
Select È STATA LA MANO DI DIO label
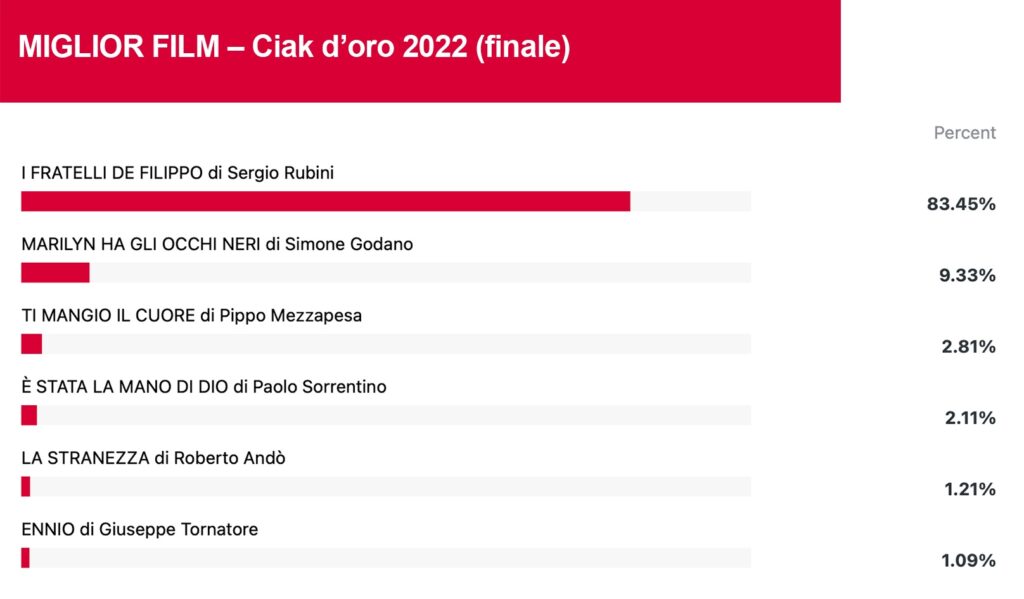click(x=204, y=387)
